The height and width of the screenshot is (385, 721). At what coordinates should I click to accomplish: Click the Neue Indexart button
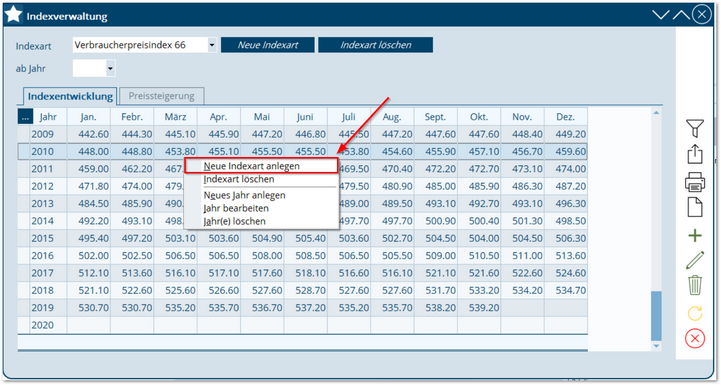pyautogui.click(x=268, y=45)
